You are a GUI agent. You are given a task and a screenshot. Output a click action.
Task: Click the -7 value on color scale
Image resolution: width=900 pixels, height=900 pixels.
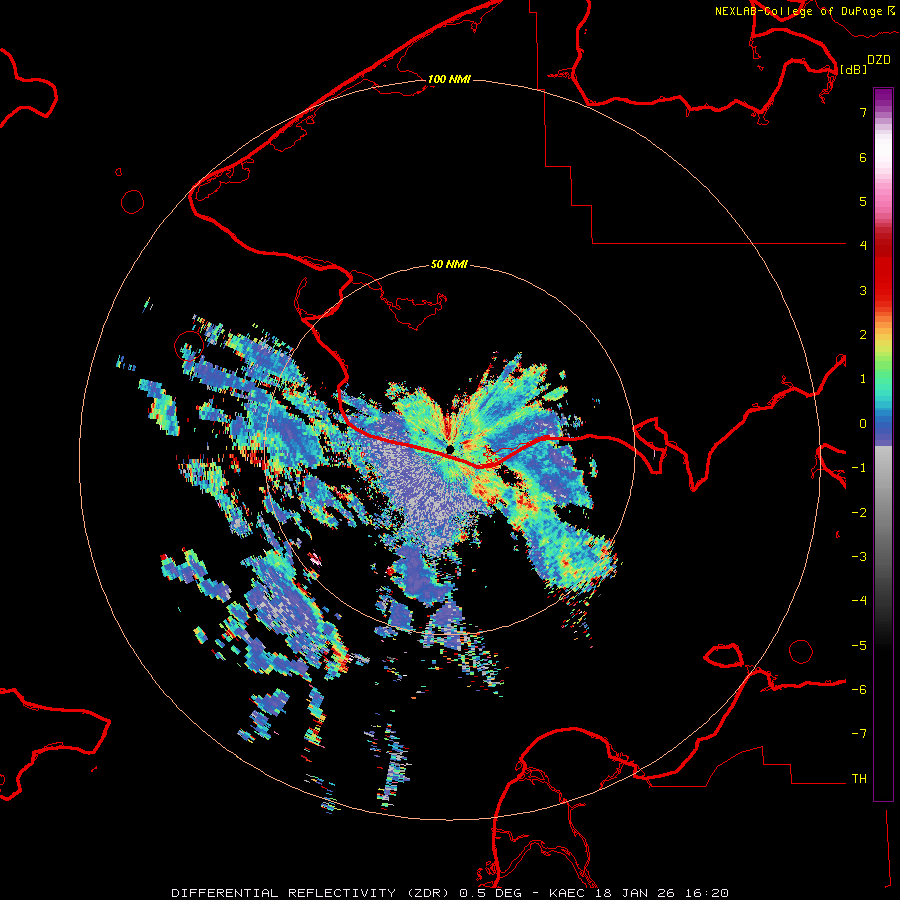coord(859,734)
